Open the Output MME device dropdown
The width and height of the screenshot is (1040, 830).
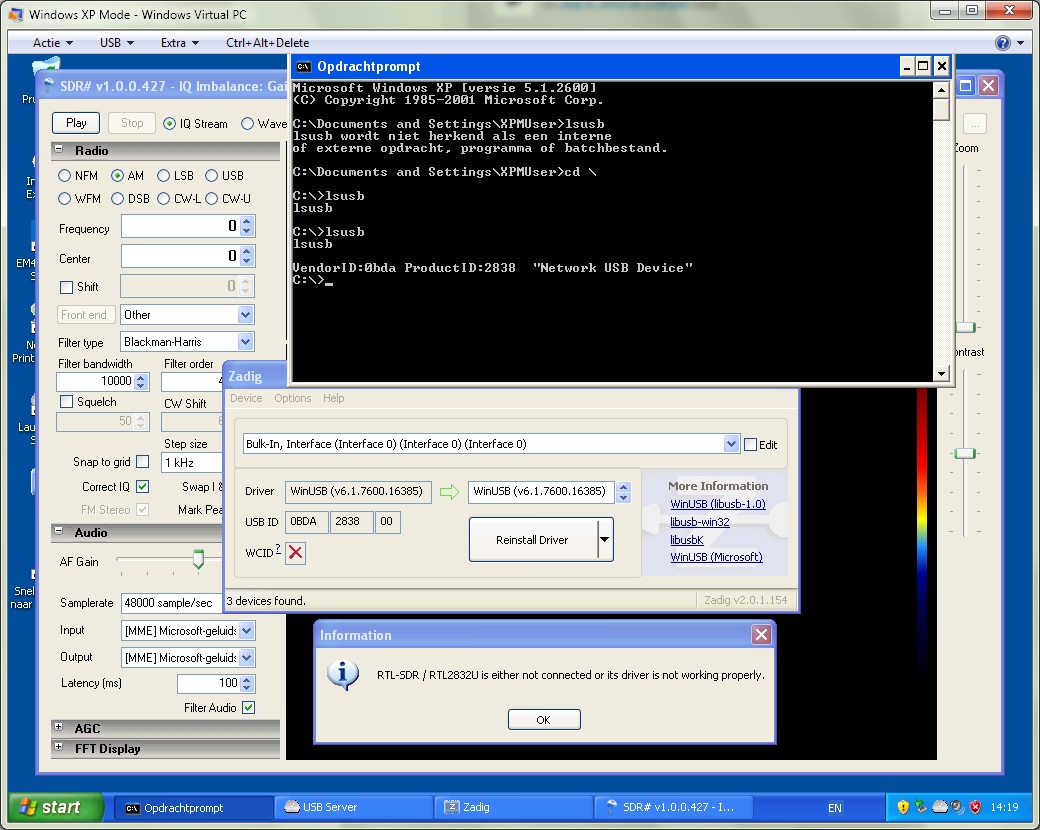pyautogui.click(x=246, y=657)
